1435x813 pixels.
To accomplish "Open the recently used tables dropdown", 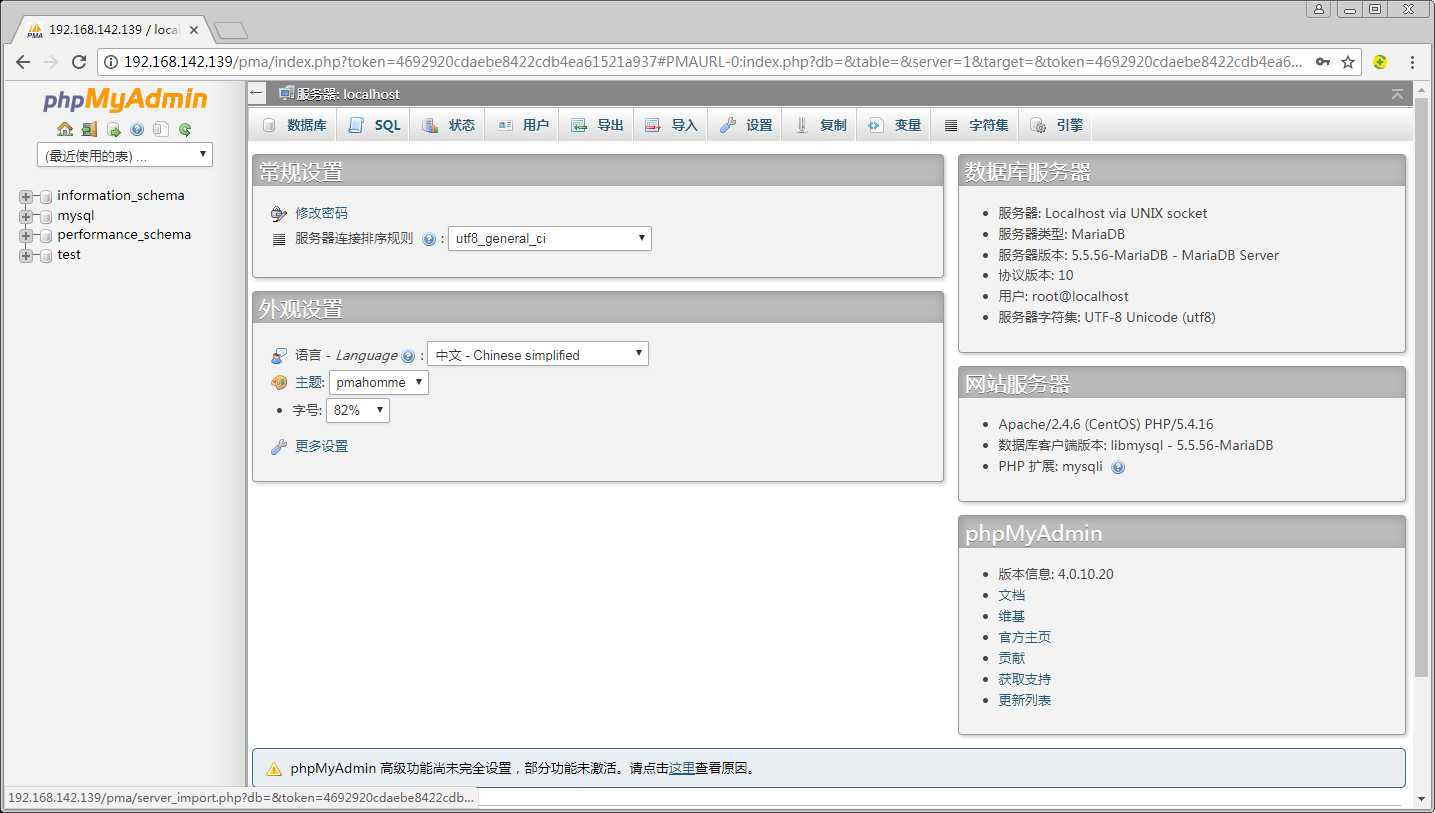I will tap(124, 155).
